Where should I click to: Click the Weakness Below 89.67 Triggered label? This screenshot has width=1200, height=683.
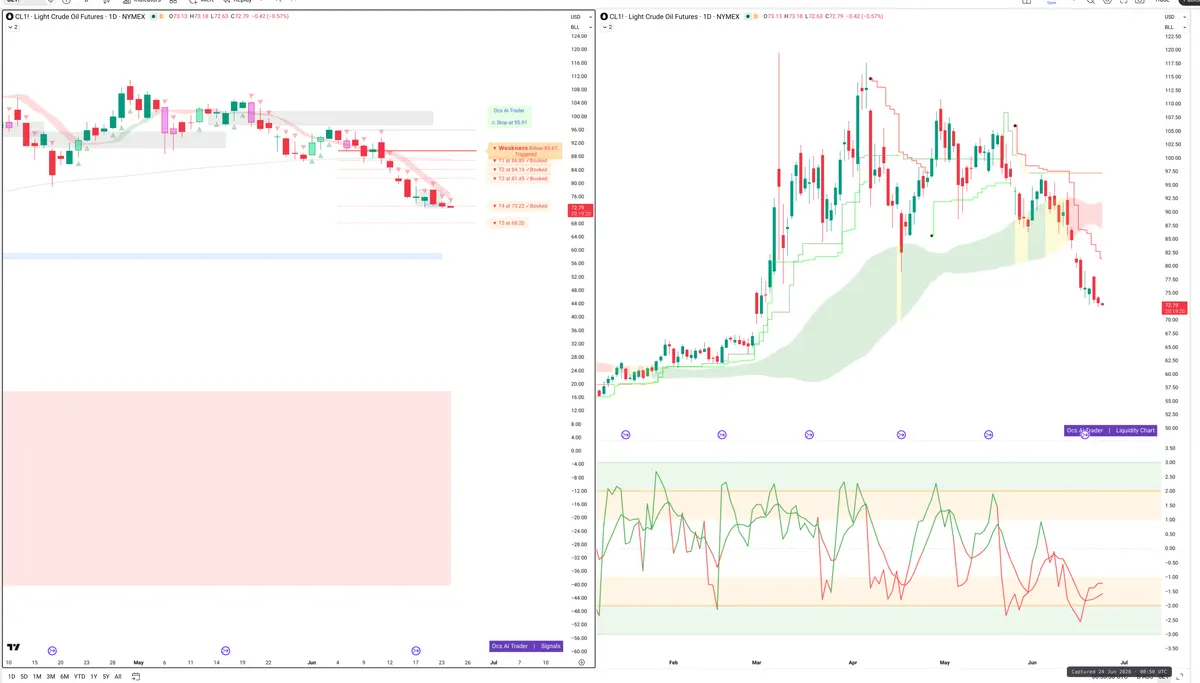(524, 150)
